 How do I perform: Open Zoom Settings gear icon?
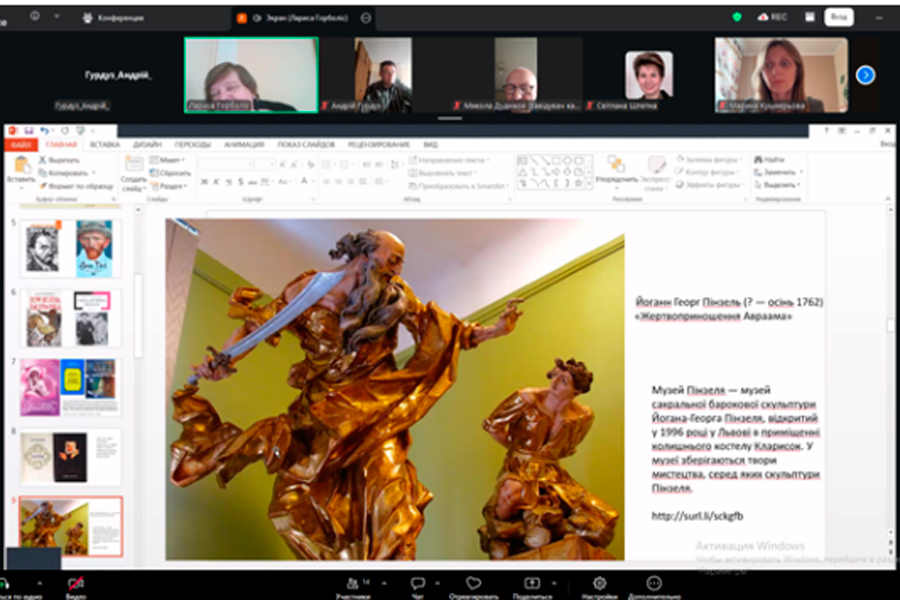point(599,583)
